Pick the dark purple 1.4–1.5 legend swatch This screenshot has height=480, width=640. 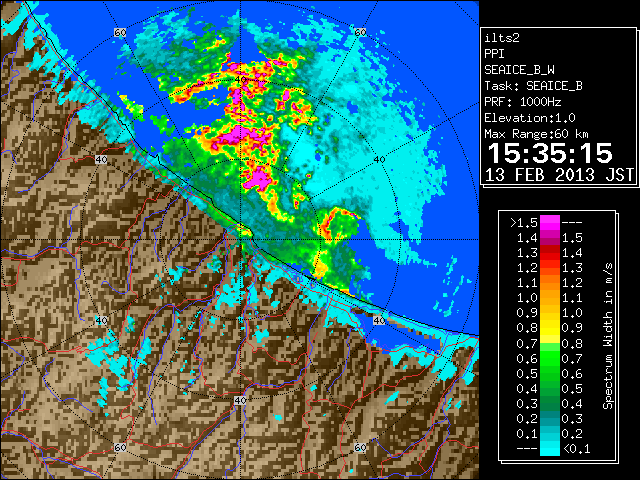click(549, 238)
